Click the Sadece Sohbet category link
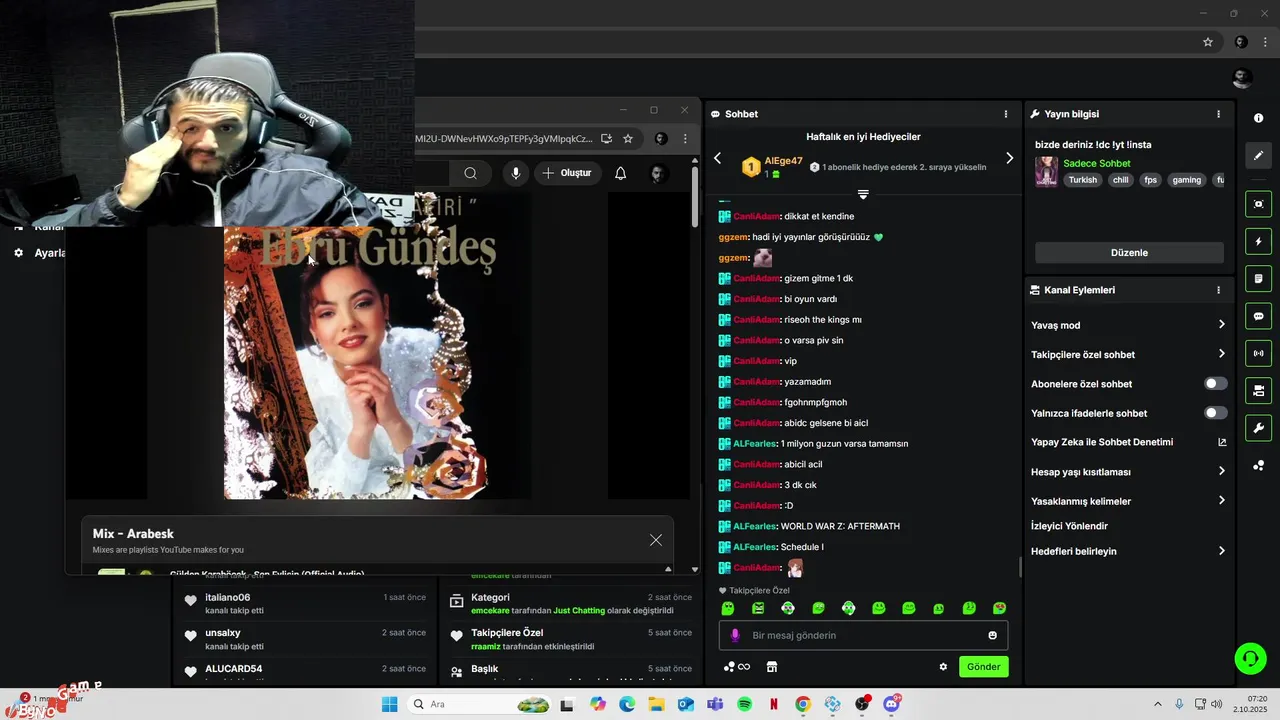The width and height of the screenshot is (1280, 720). (1097, 163)
